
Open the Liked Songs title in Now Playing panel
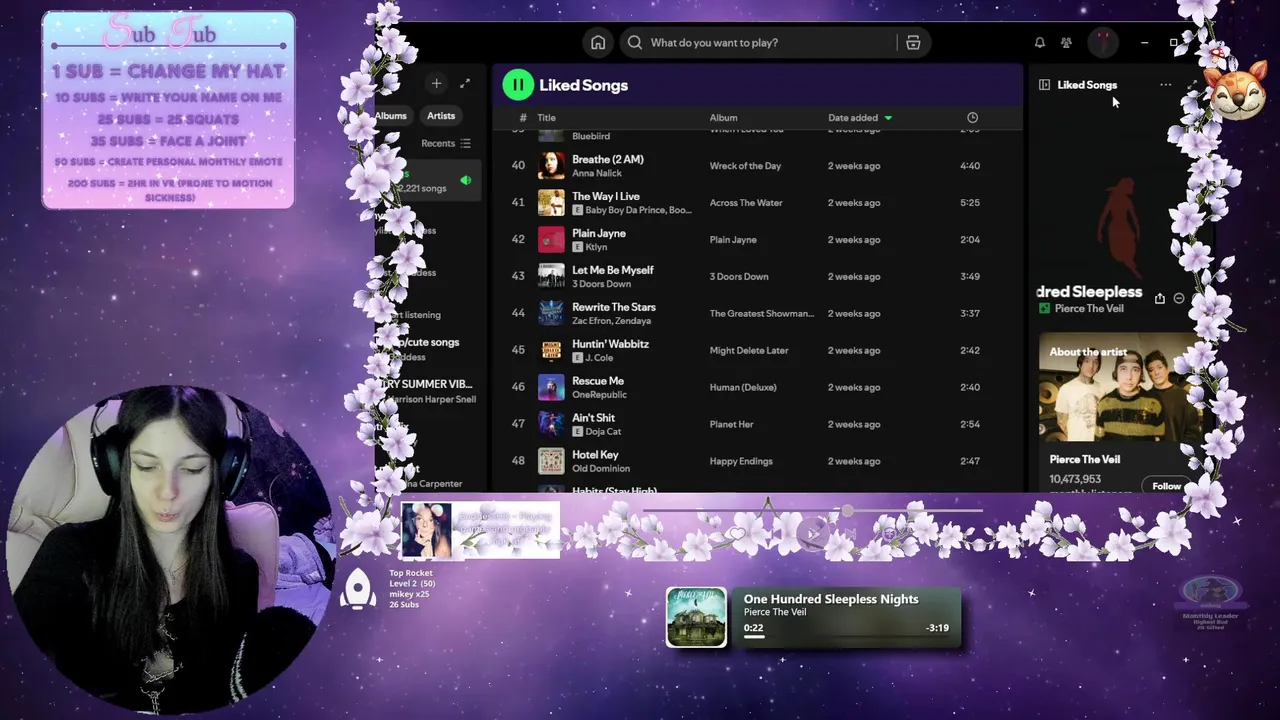pyautogui.click(x=1087, y=85)
